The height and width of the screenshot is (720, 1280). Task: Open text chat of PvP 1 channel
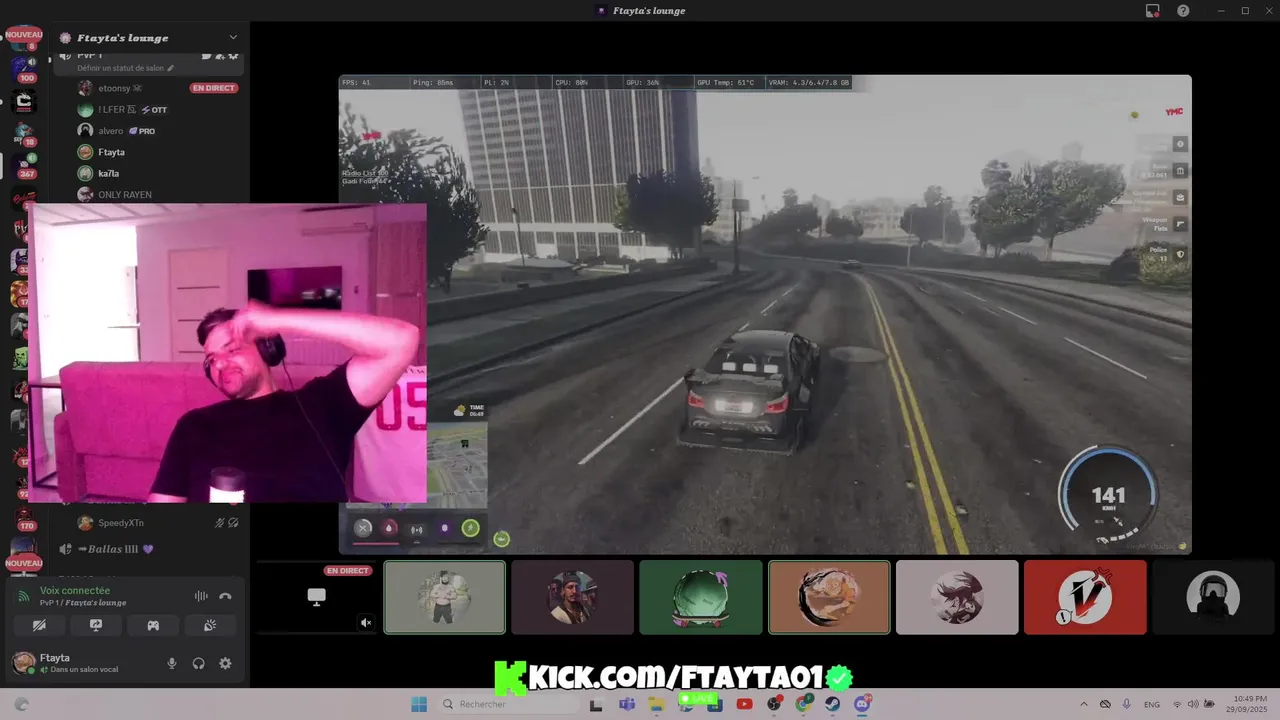coord(207,56)
